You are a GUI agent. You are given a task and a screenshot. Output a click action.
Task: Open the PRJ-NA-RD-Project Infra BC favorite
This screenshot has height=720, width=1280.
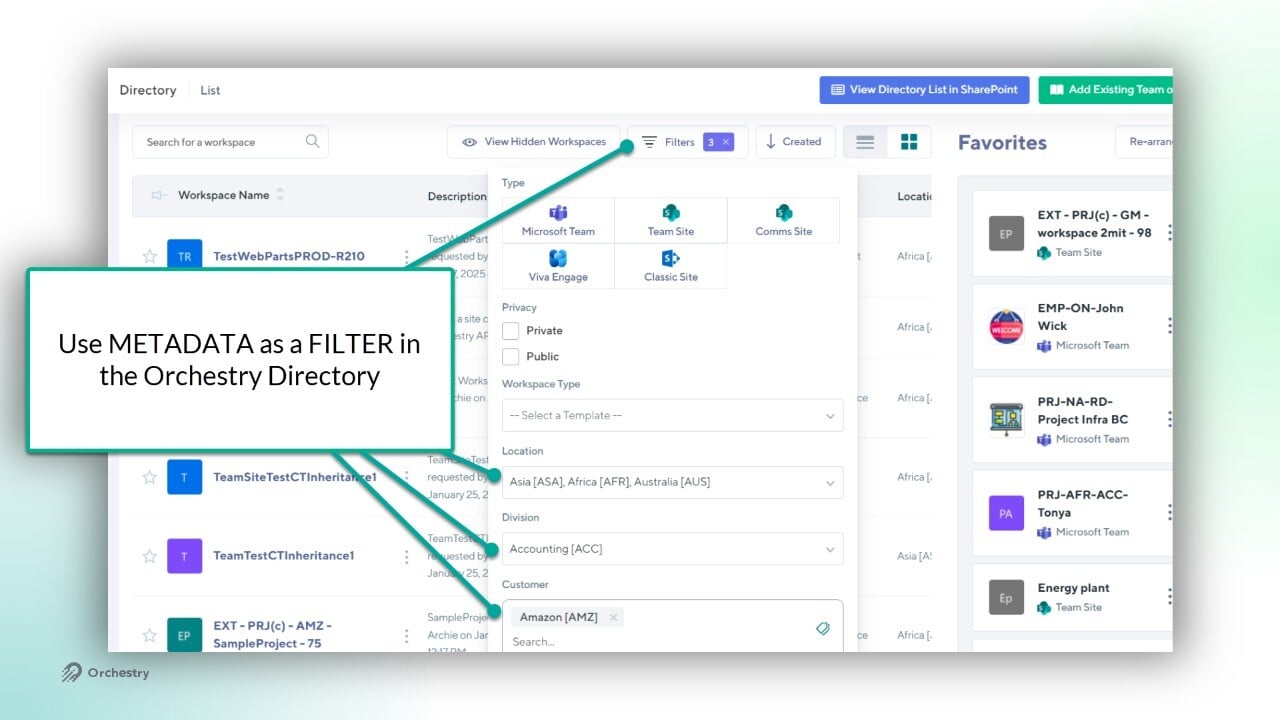coord(1082,410)
